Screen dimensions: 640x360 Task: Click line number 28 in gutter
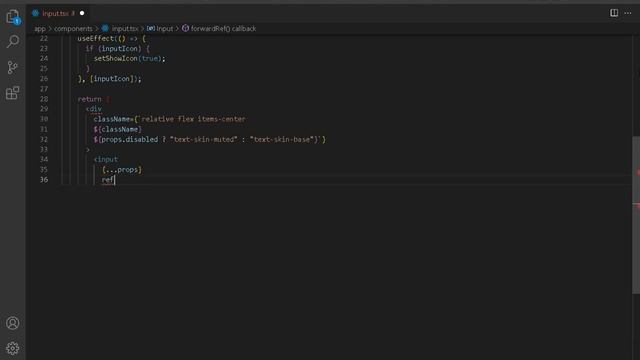(x=44, y=99)
